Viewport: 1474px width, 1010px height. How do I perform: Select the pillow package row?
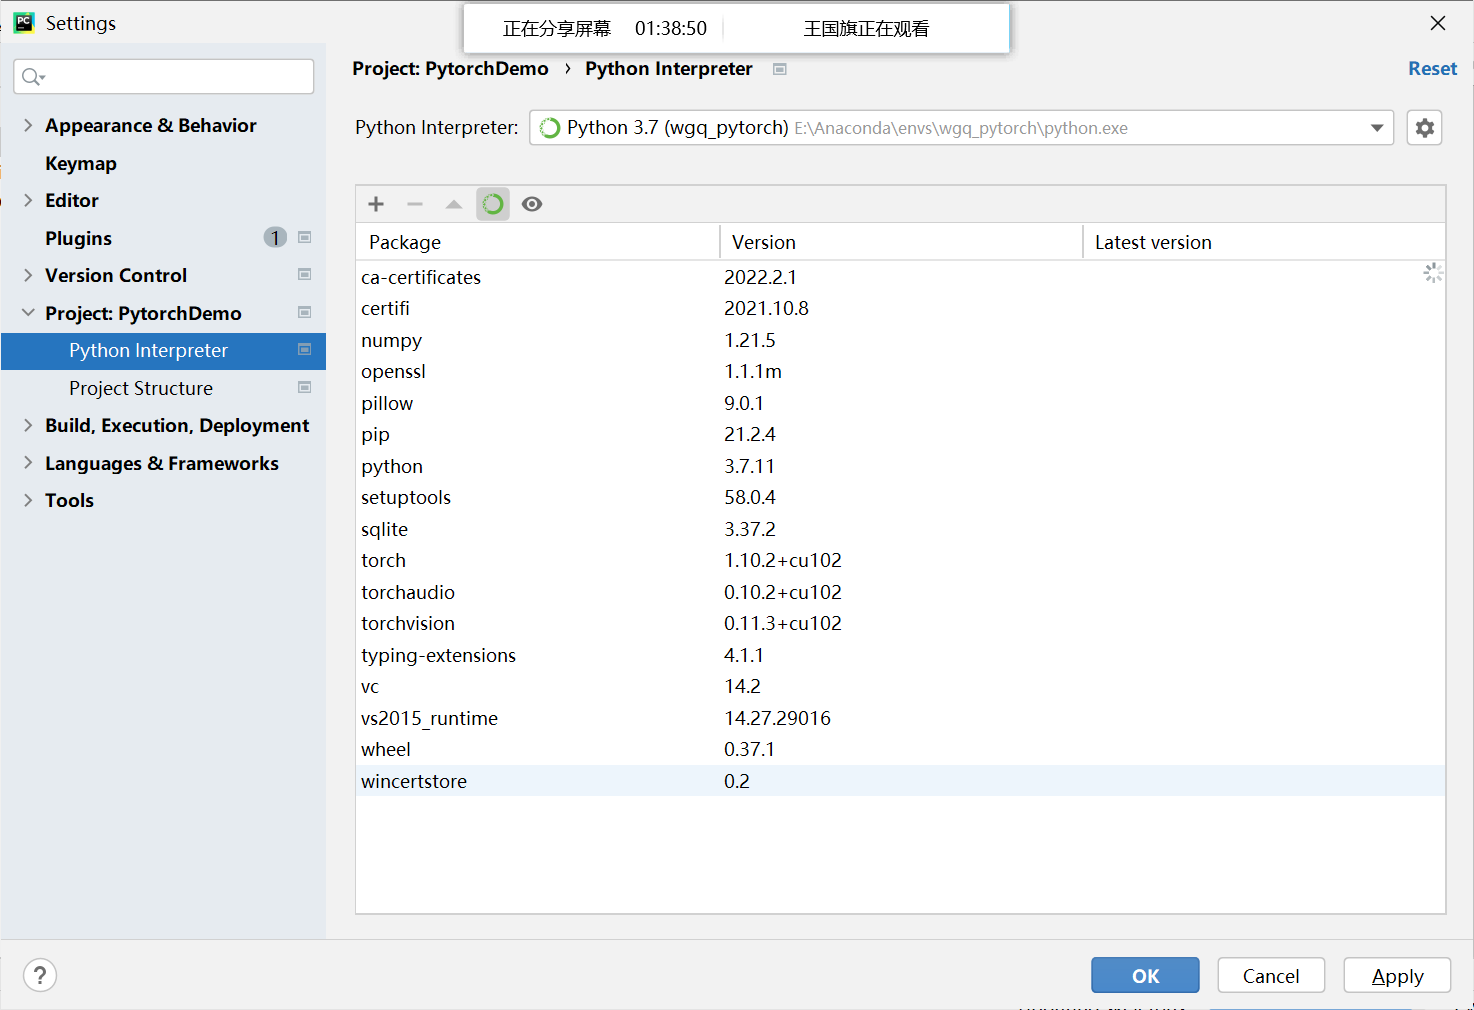point(900,403)
